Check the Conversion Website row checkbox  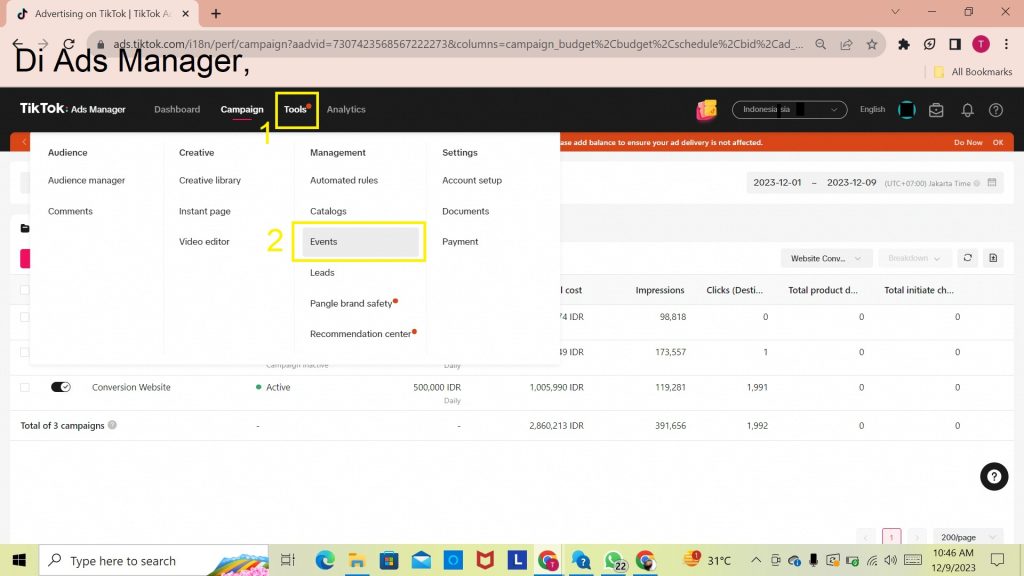26,387
